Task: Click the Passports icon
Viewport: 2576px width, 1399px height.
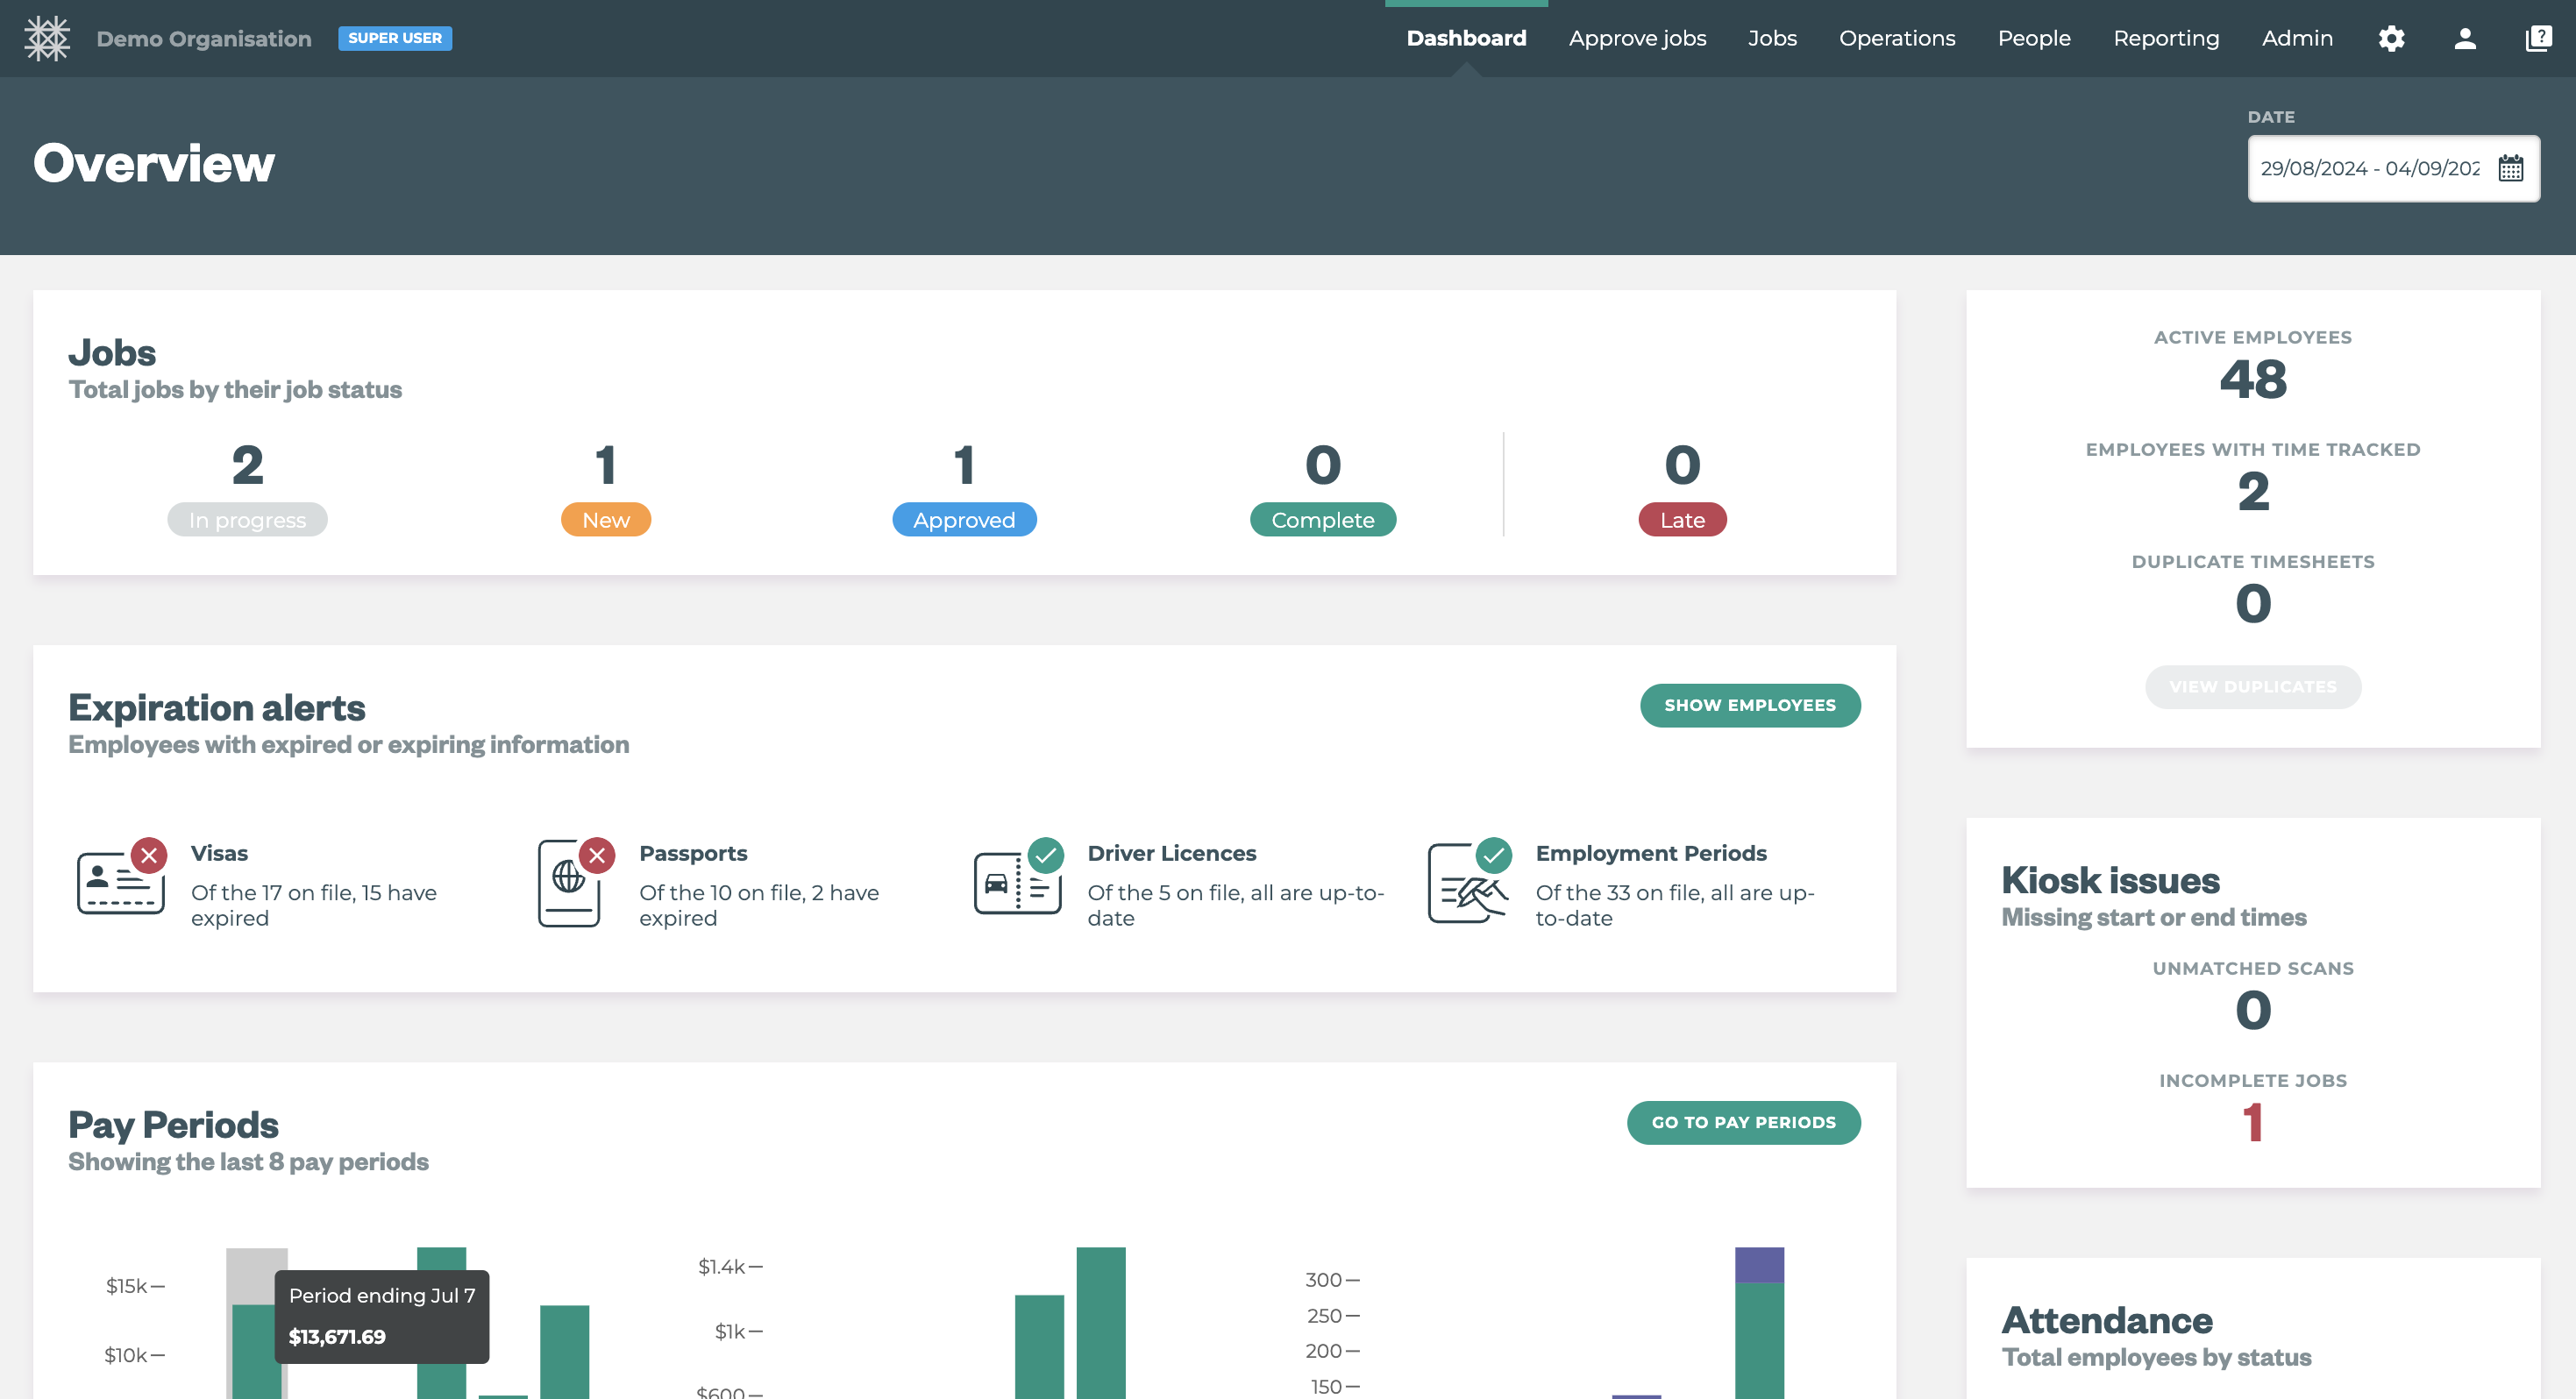Action: click(570, 883)
